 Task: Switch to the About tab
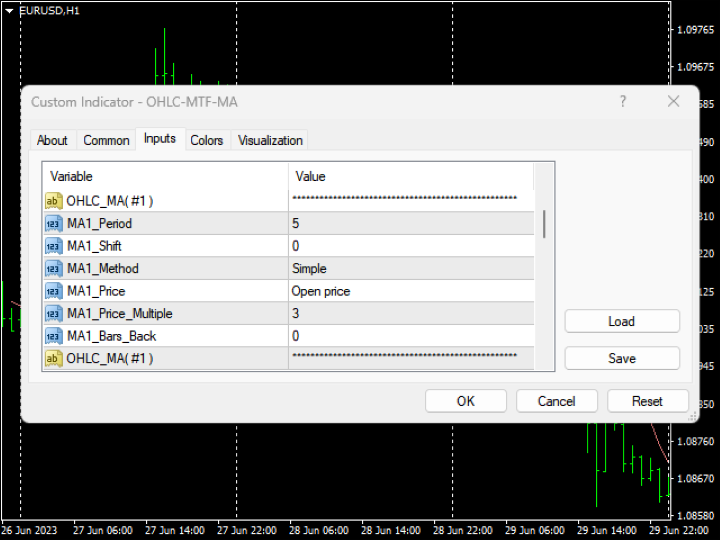[x=52, y=140]
